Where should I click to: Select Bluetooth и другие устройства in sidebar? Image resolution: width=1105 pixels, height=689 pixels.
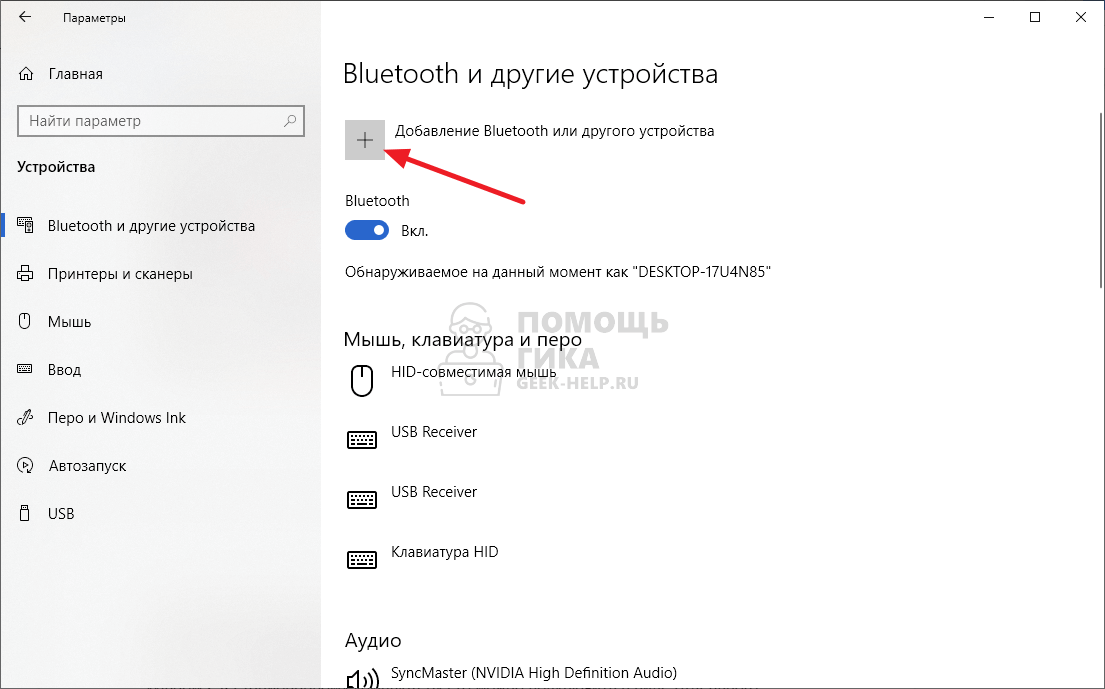click(x=151, y=226)
